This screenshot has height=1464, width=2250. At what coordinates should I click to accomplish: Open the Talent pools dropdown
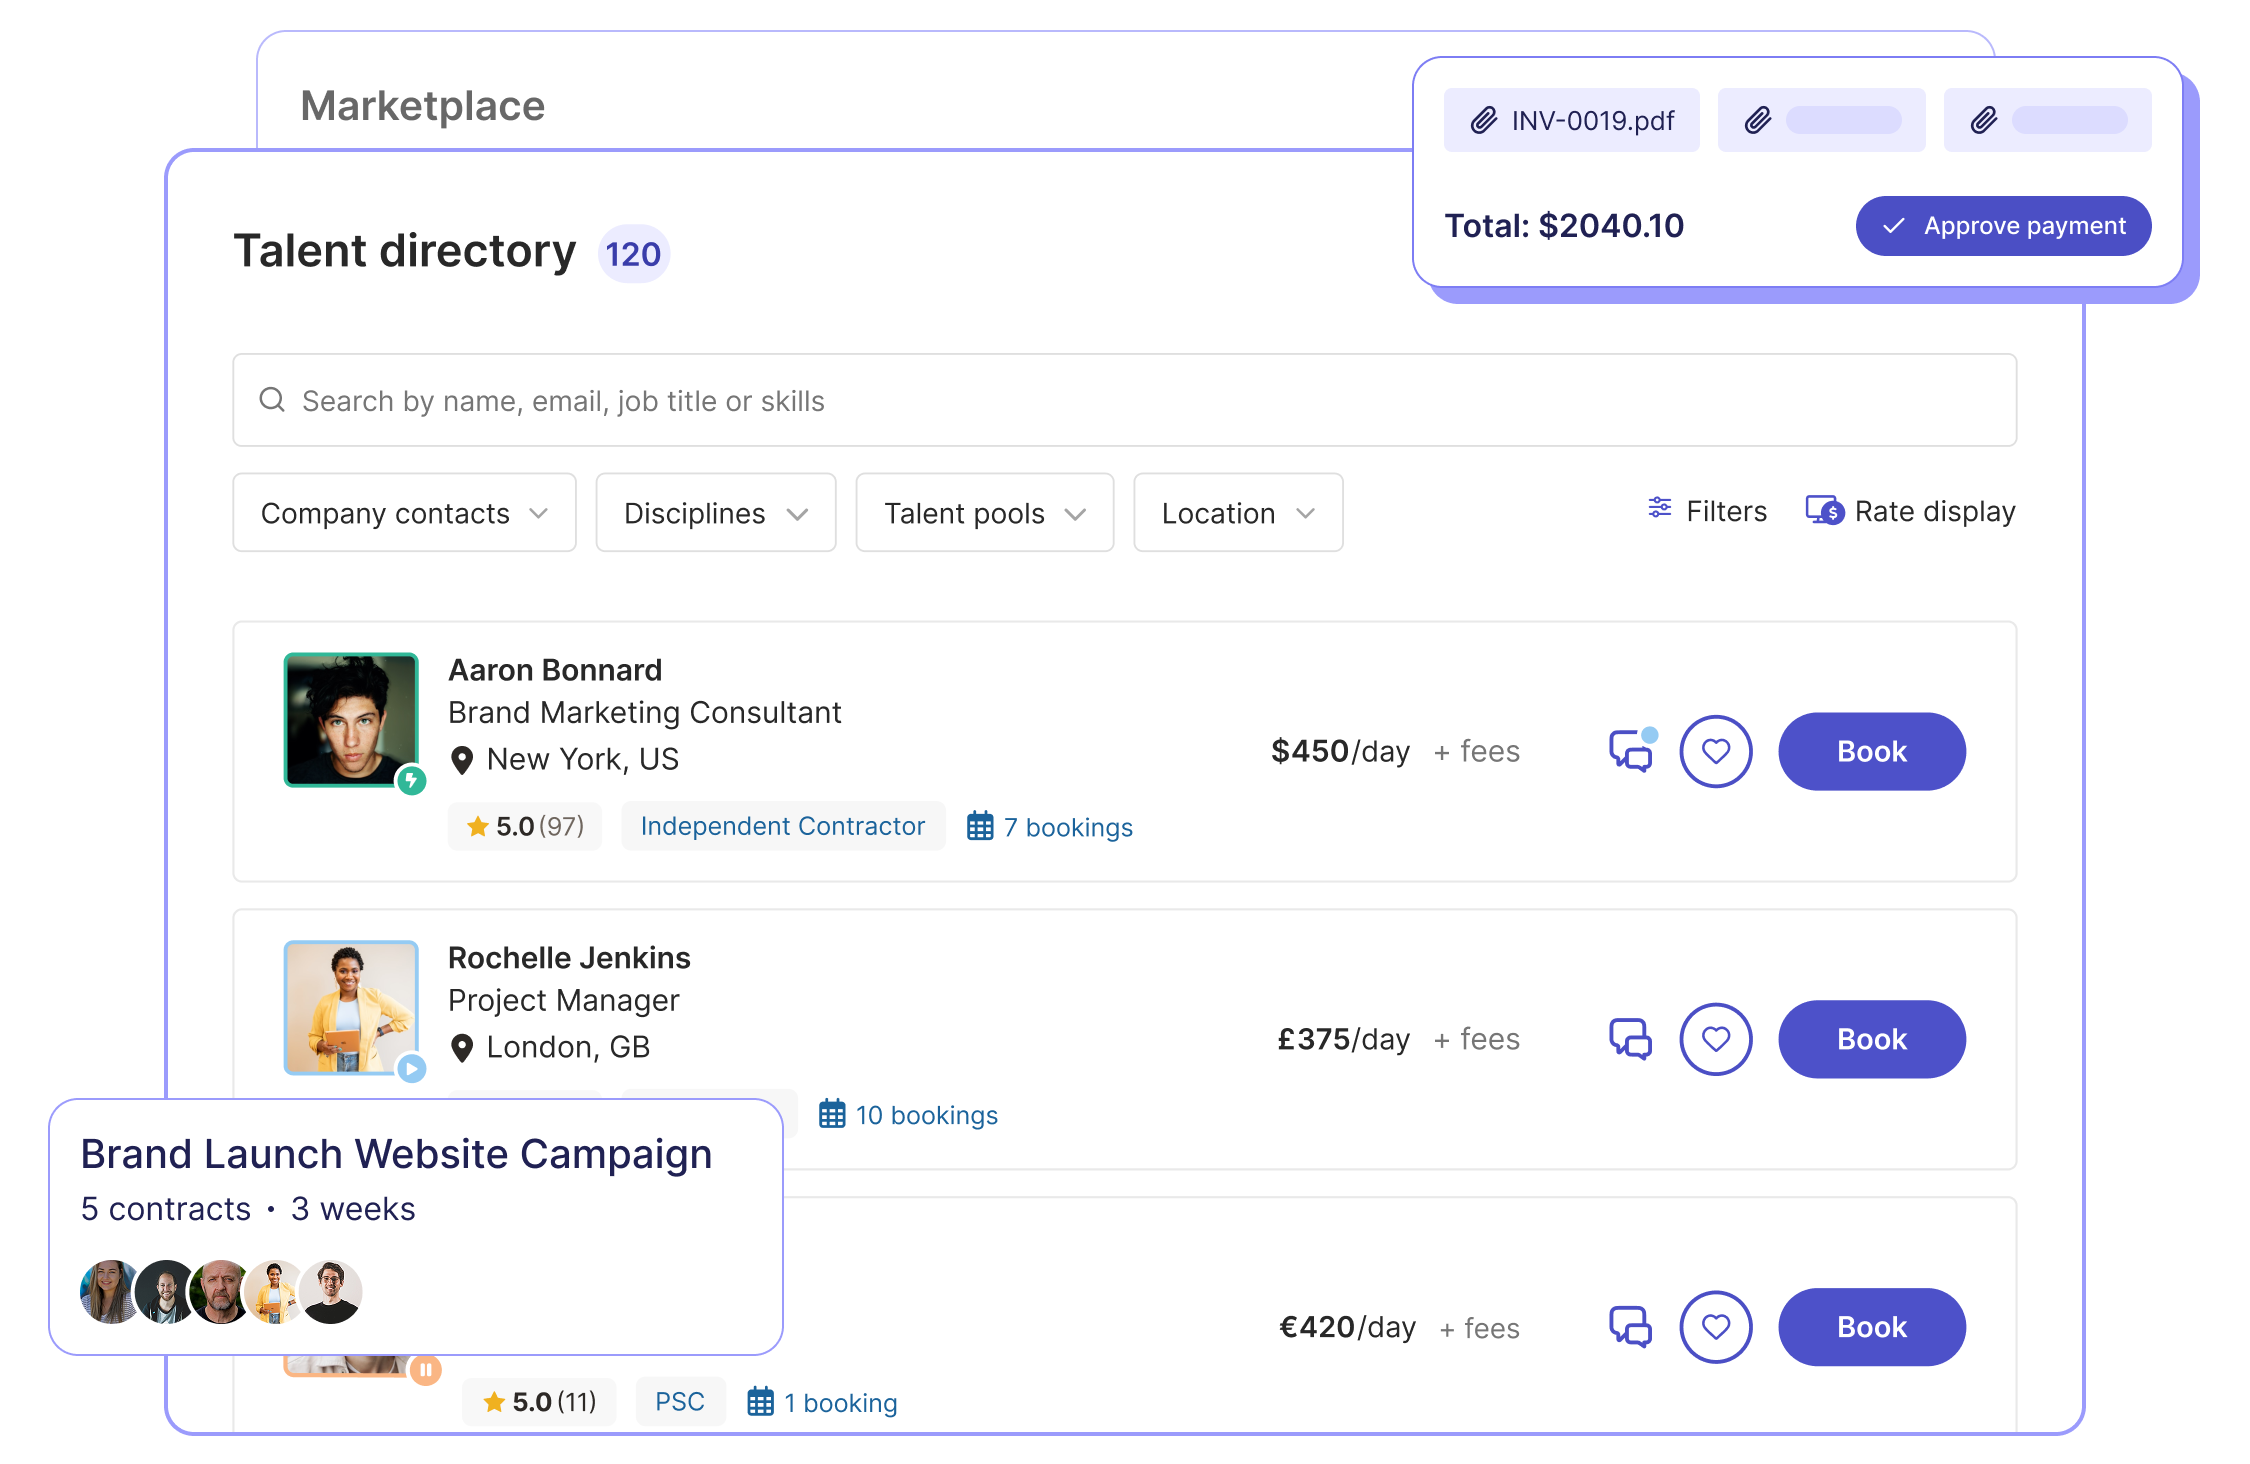point(984,513)
